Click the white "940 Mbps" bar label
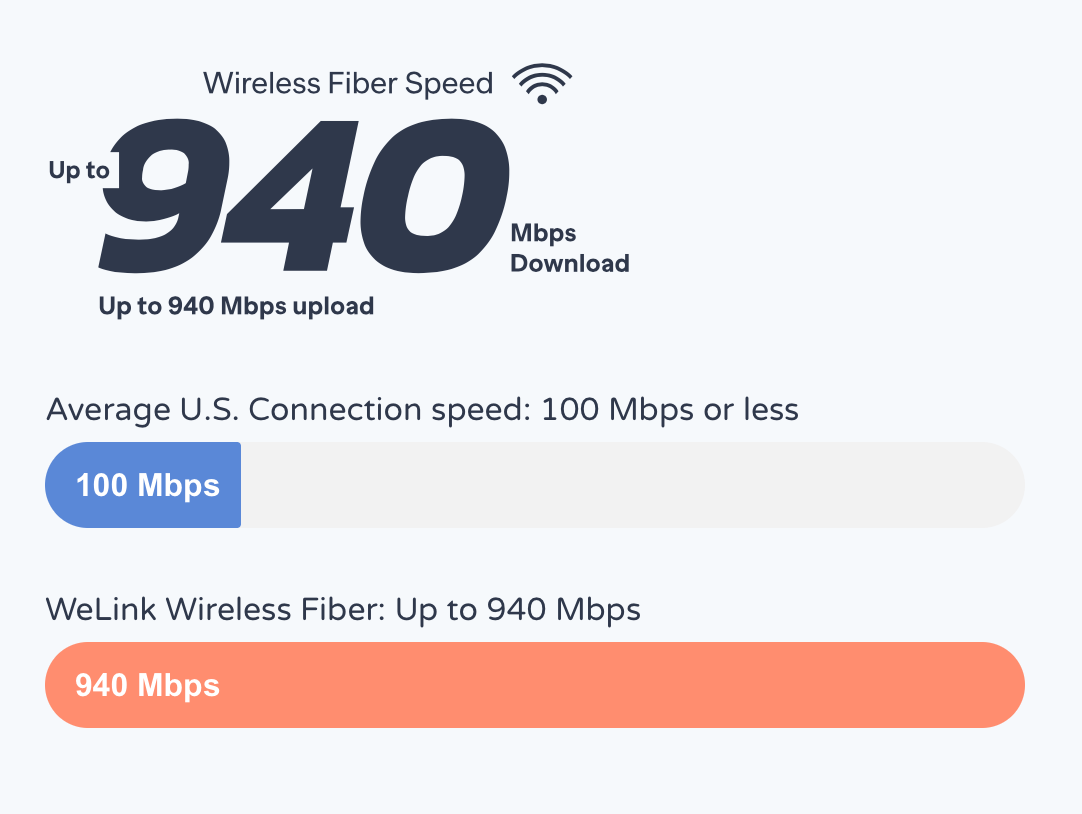Image resolution: width=1082 pixels, height=814 pixels. tap(148, 686)
